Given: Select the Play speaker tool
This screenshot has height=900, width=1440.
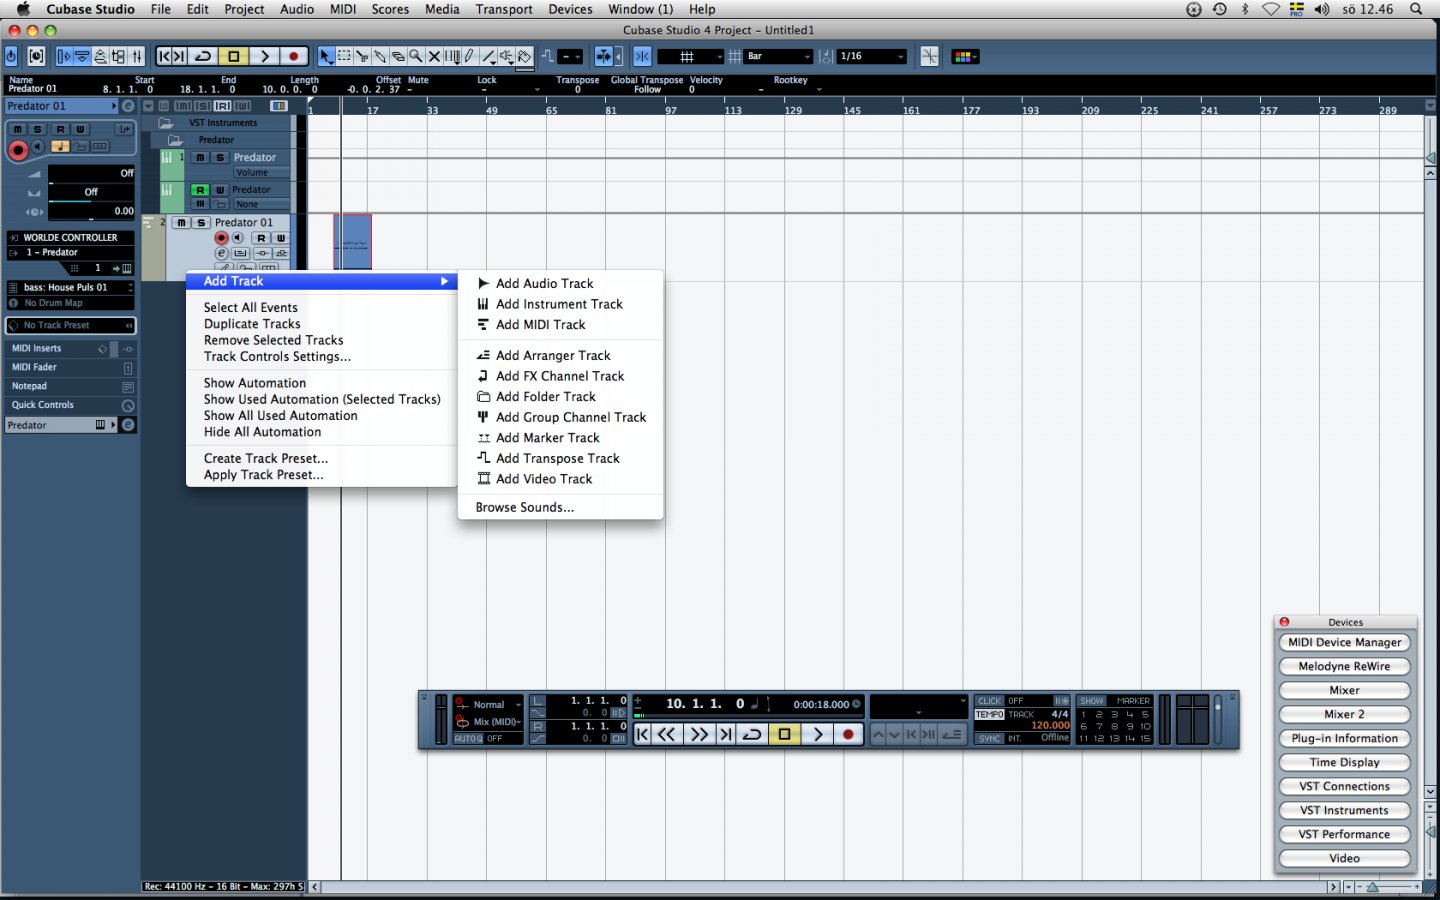Looking at the screenshot, I should tap(506, 57).
